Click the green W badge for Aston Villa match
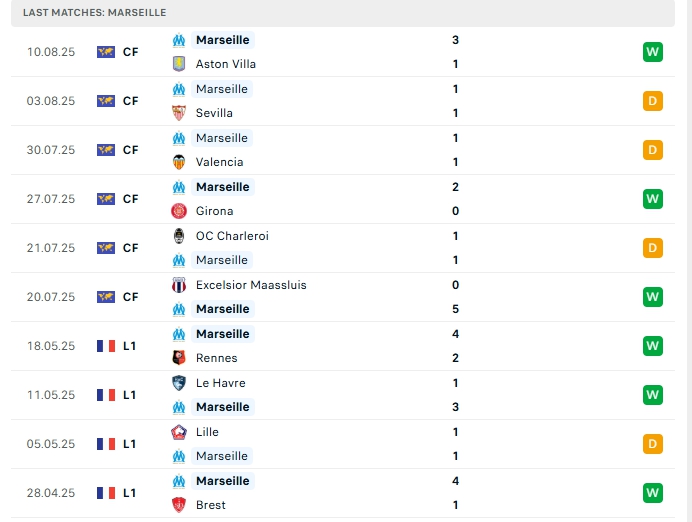Viewport: 692px width, 522px height. 653,52
